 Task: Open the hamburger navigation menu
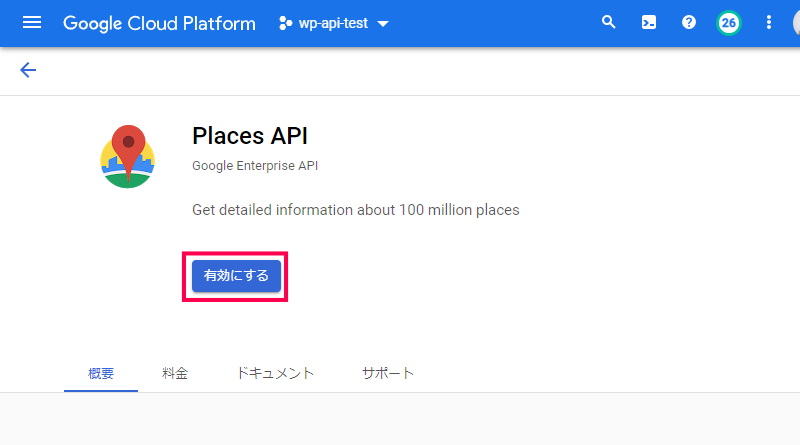[32, 23]
